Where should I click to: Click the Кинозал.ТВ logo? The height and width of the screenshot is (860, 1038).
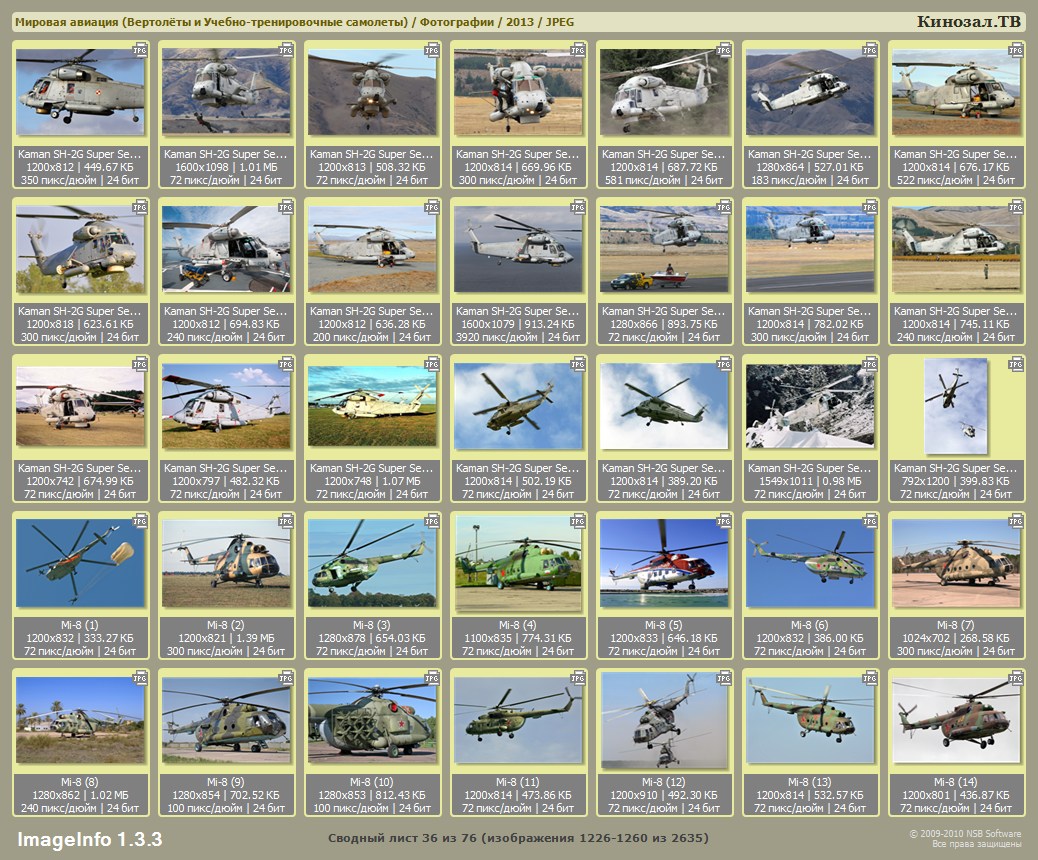click(x=968, y=22)
